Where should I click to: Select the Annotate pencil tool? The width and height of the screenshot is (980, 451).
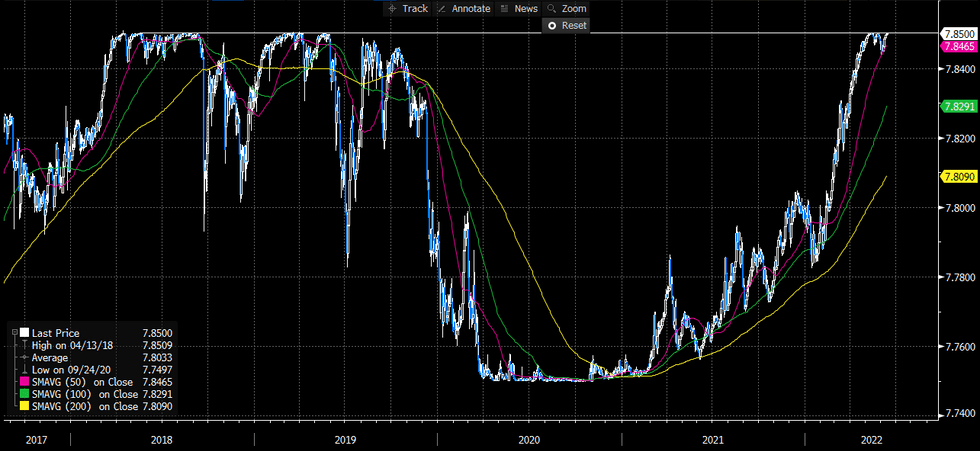point(465,8)
